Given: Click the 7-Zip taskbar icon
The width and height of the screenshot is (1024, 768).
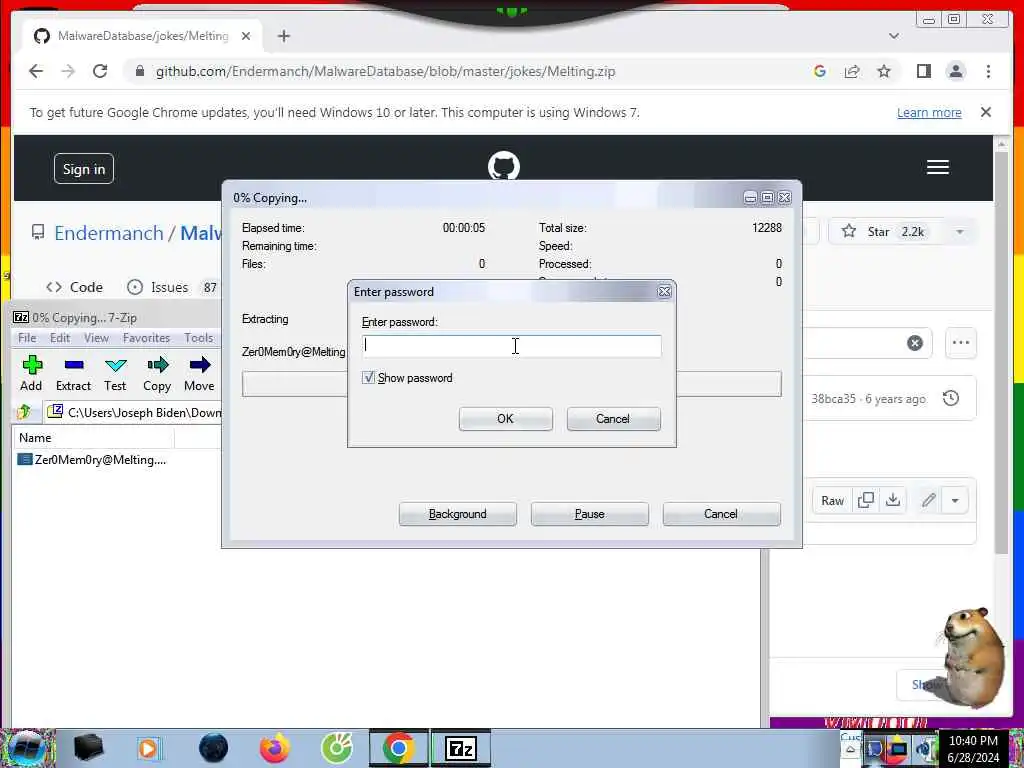Looking at the screenshot, I should tap(461, 748).
